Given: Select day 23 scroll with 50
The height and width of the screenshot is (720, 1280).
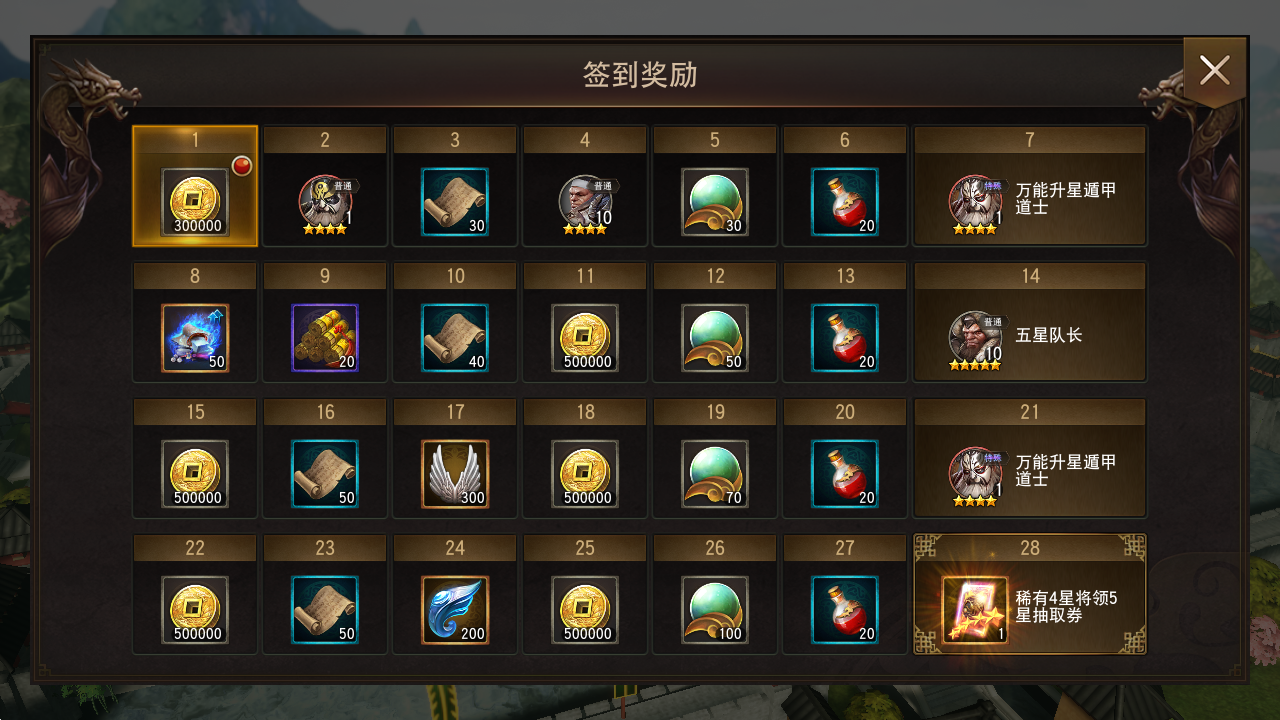Looking at the screenshot, I should (325, 610).
